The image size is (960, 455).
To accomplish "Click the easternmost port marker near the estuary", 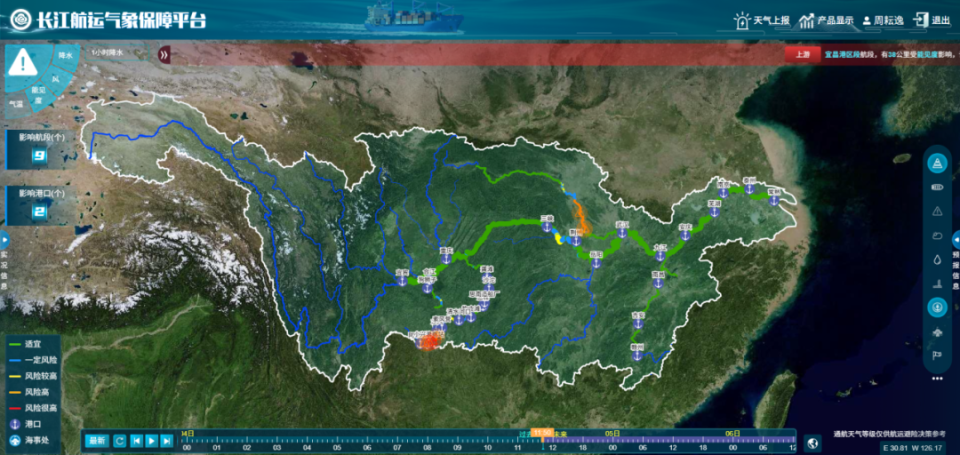I will coord(773,200).
